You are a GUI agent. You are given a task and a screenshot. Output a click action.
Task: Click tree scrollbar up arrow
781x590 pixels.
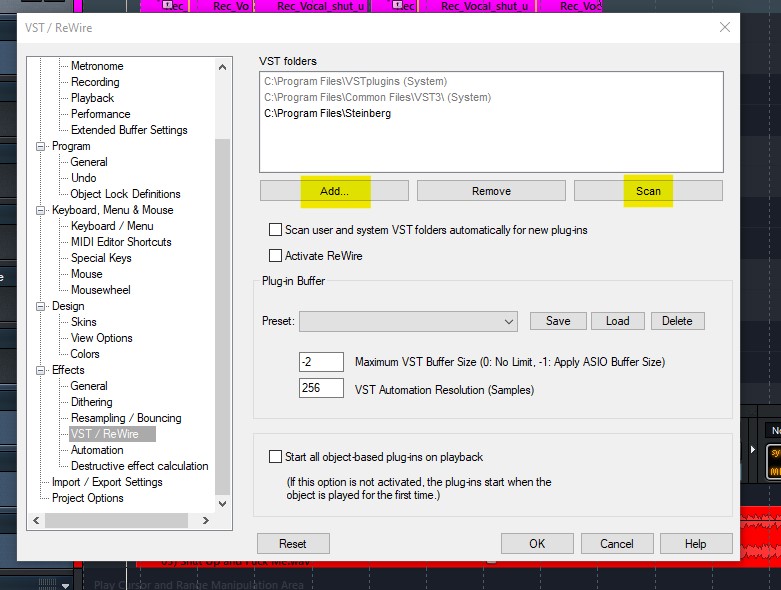223,67
